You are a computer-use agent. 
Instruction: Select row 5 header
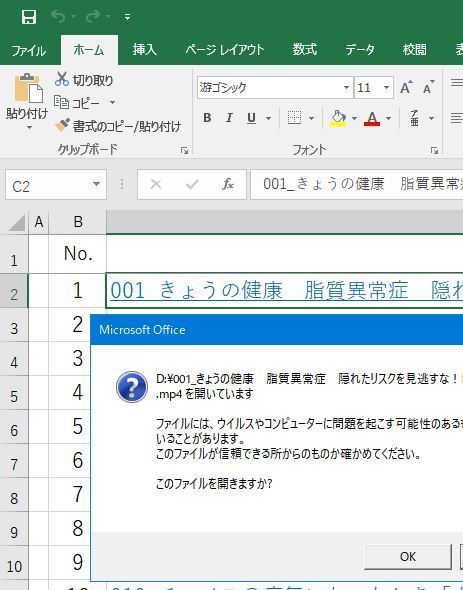14,393
